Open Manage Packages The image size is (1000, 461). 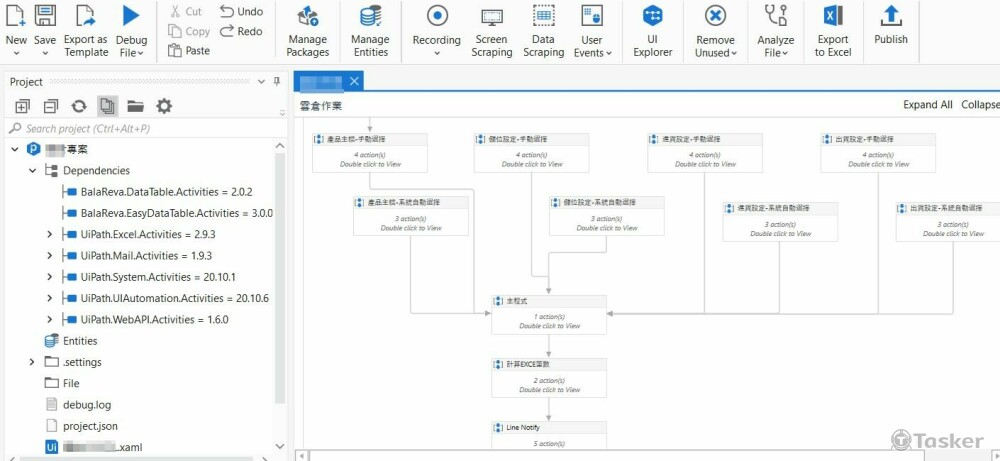point(308,31)
